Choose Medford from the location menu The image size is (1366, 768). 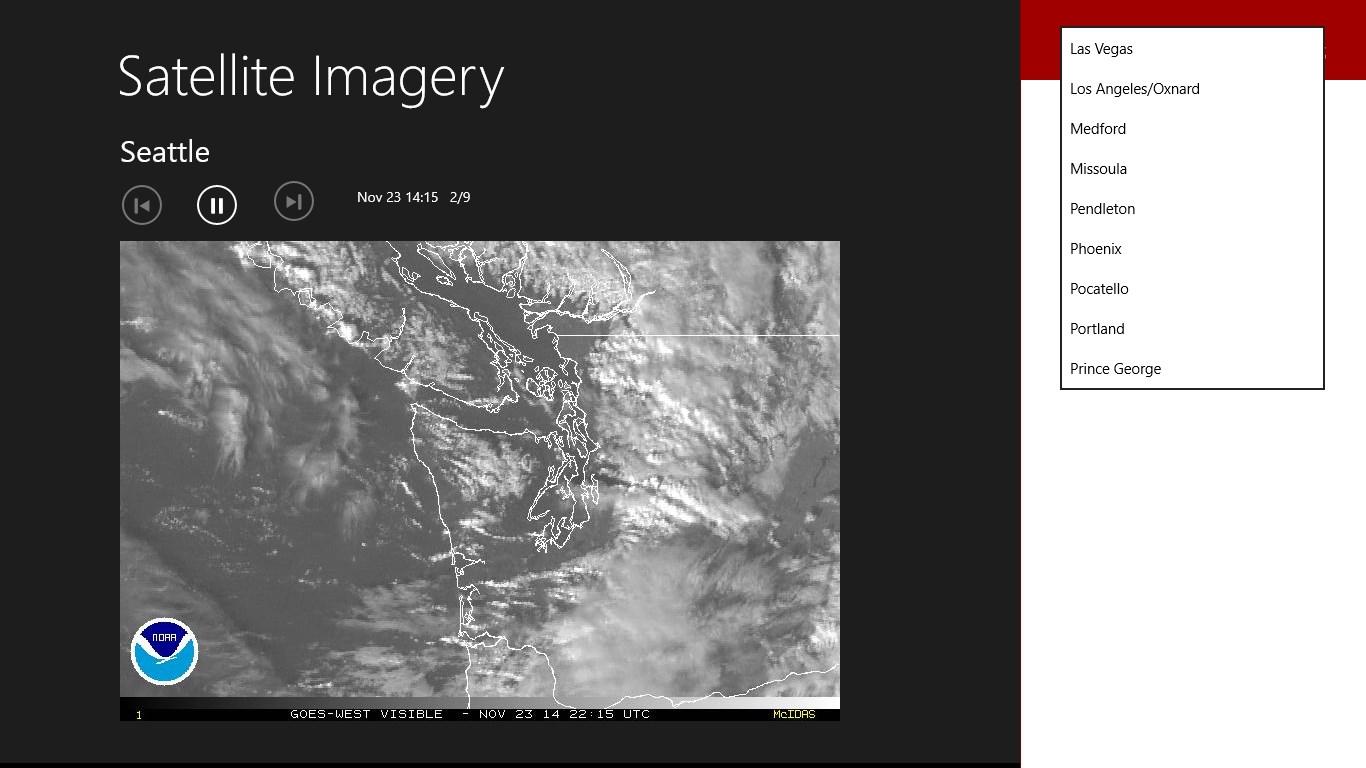pyautogui.click(x=1097, y=128)
